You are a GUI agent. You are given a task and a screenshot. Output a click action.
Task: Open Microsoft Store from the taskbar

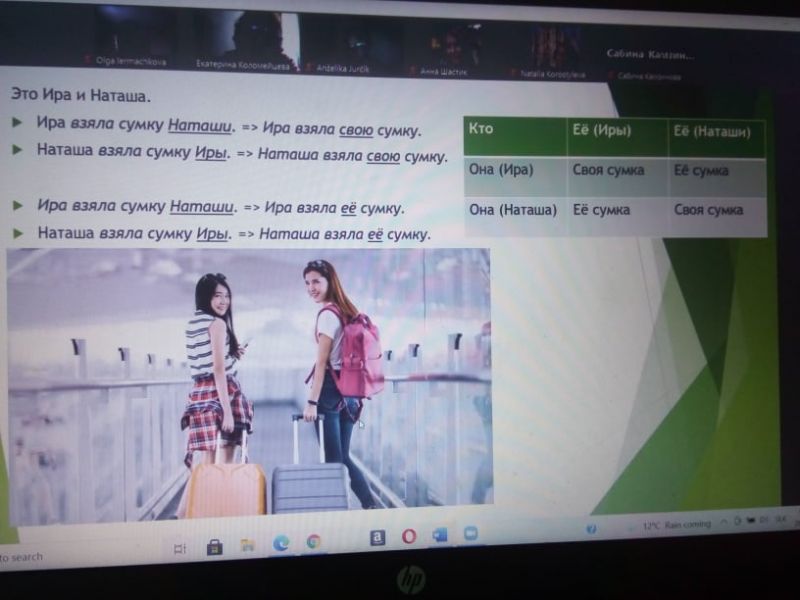coord(214,547)
